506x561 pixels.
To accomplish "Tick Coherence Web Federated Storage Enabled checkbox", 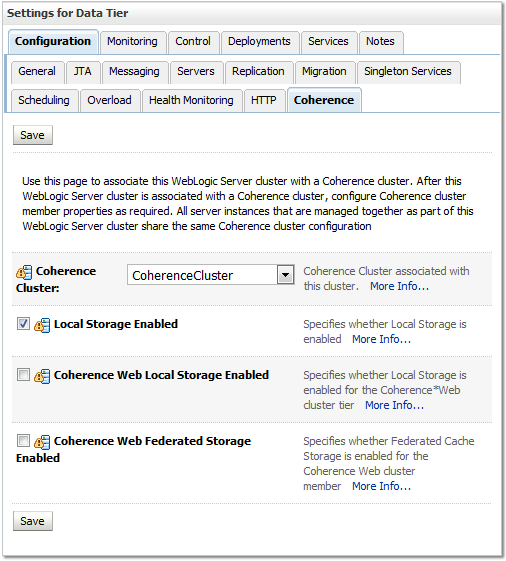I will coord(23,440).
